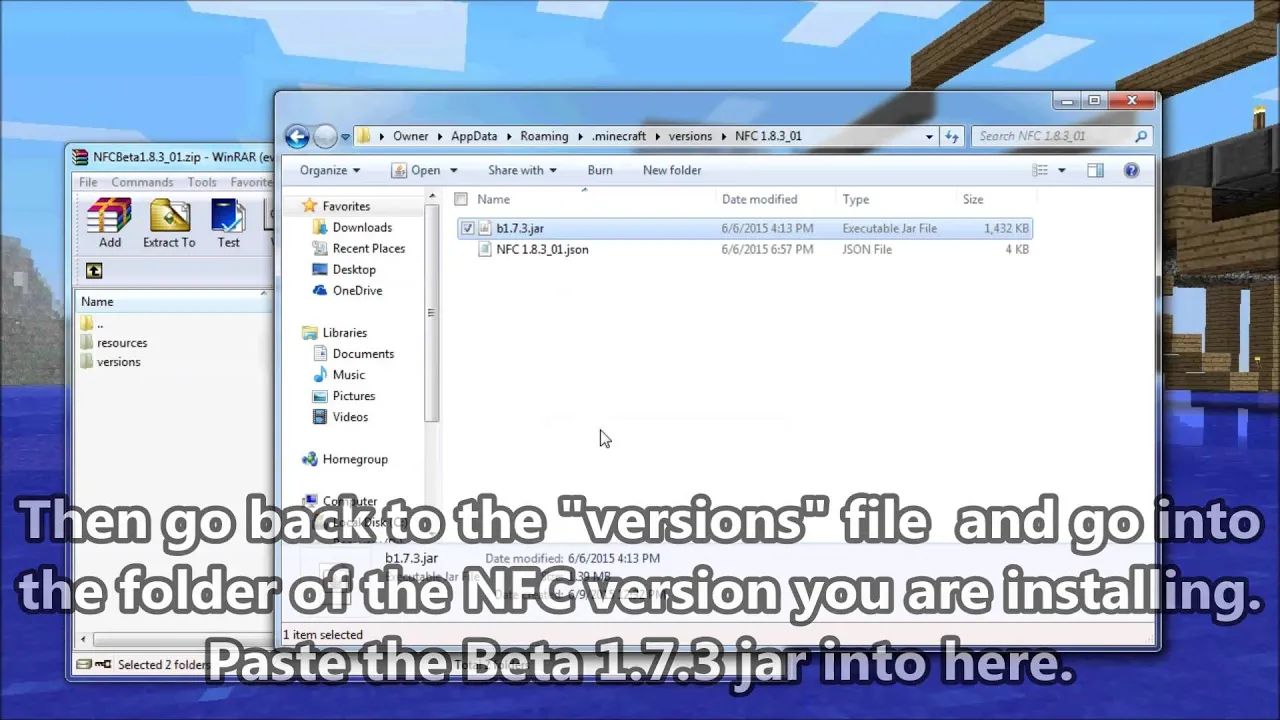The height and width of the screenshot is (720, 1280).
Task: Click the Owner breadcrumb in address bar
Action: 410,136
